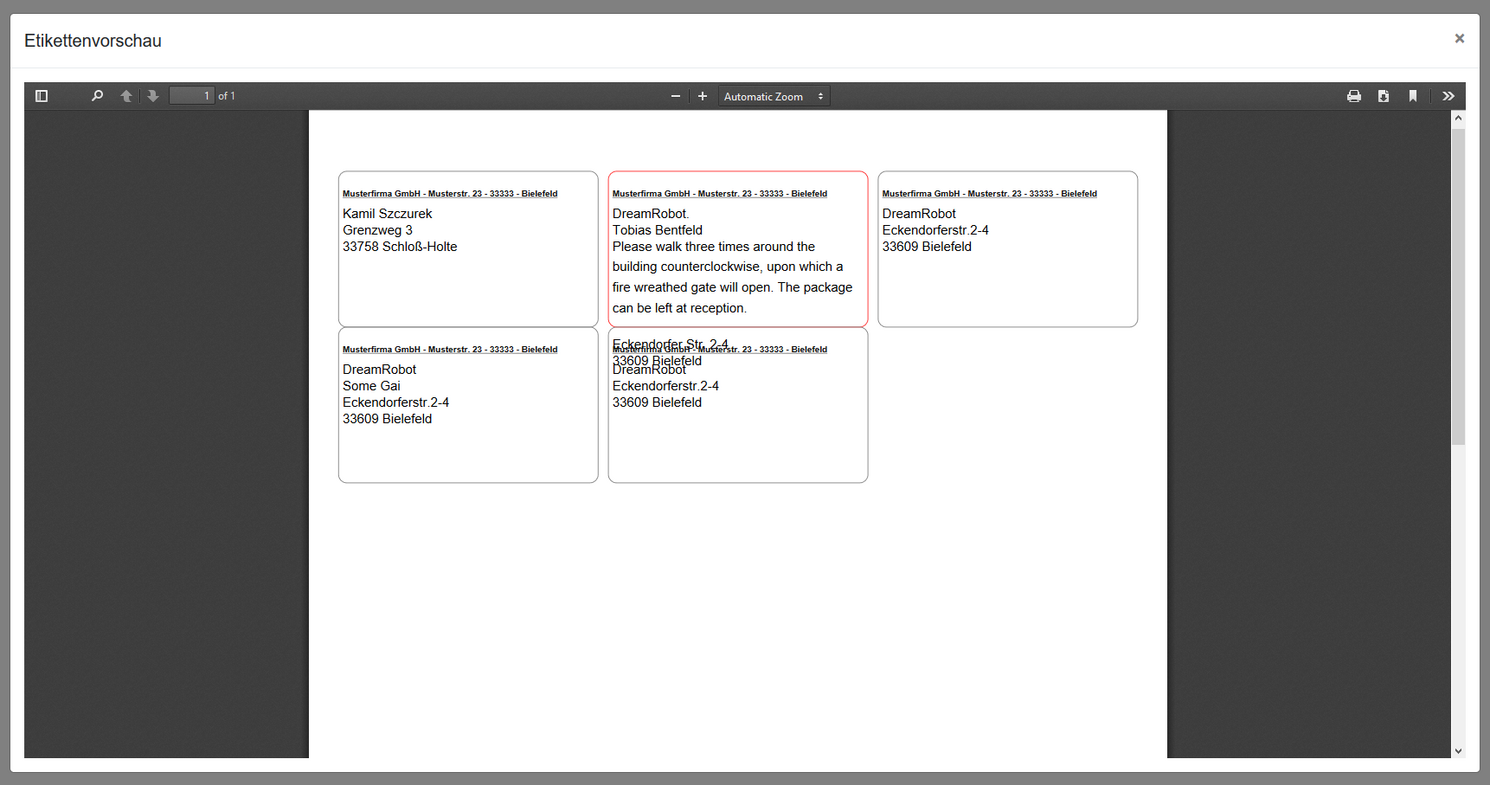
Task: Close the Etikettenvorschau dialog
Action: point(1459,38)
